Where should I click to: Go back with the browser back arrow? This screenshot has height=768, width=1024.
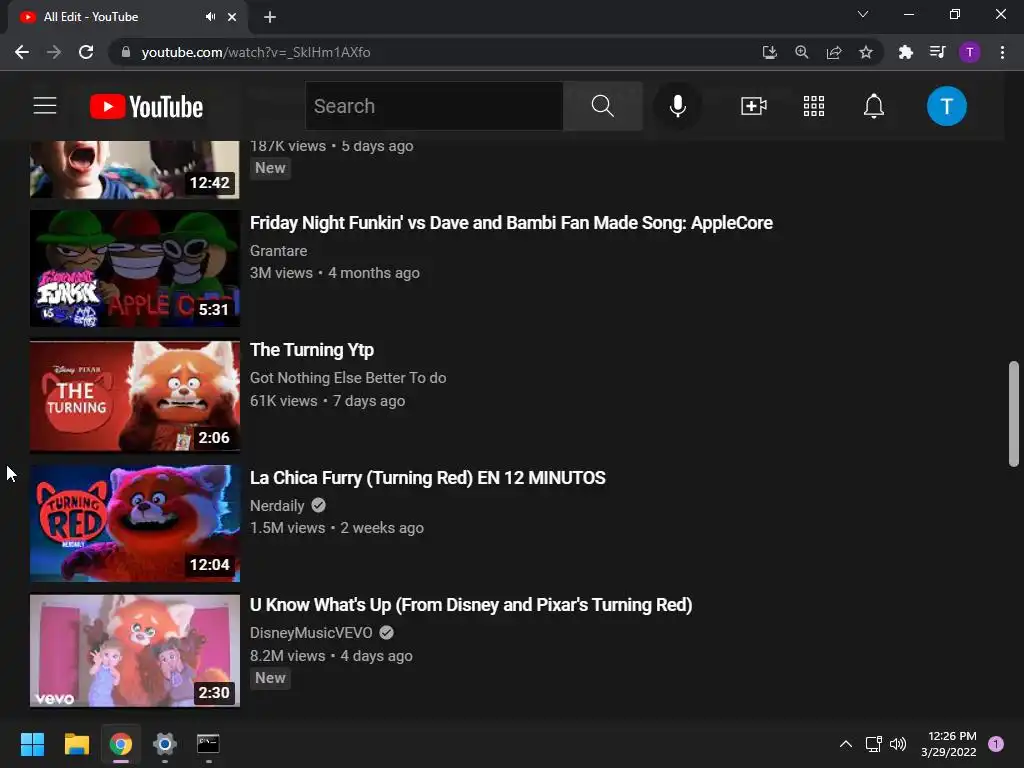22,52
